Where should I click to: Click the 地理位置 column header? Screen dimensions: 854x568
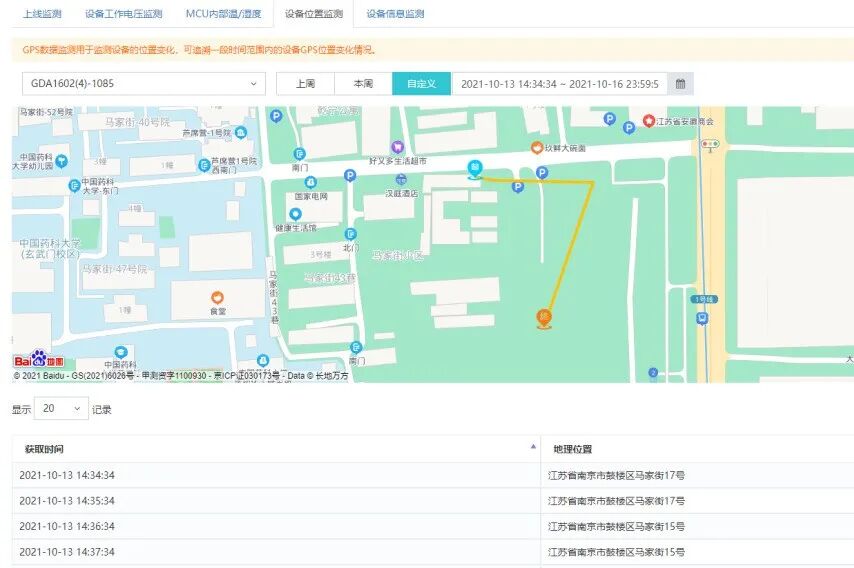click(x=572, y=449)
